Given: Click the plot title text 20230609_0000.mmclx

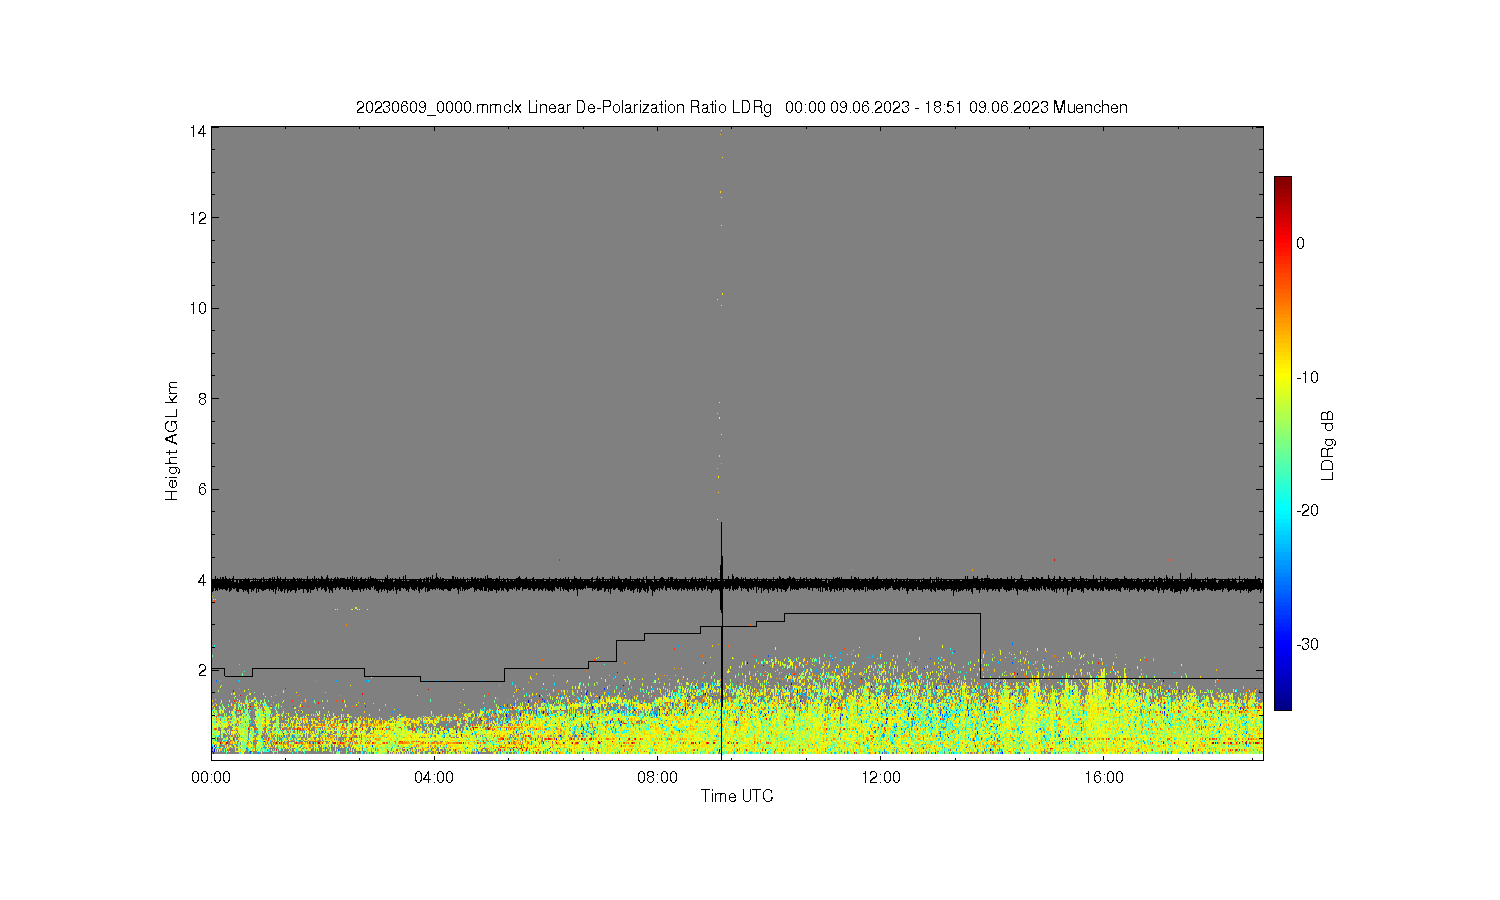Looking at the screenshot, I should (439, 107).
